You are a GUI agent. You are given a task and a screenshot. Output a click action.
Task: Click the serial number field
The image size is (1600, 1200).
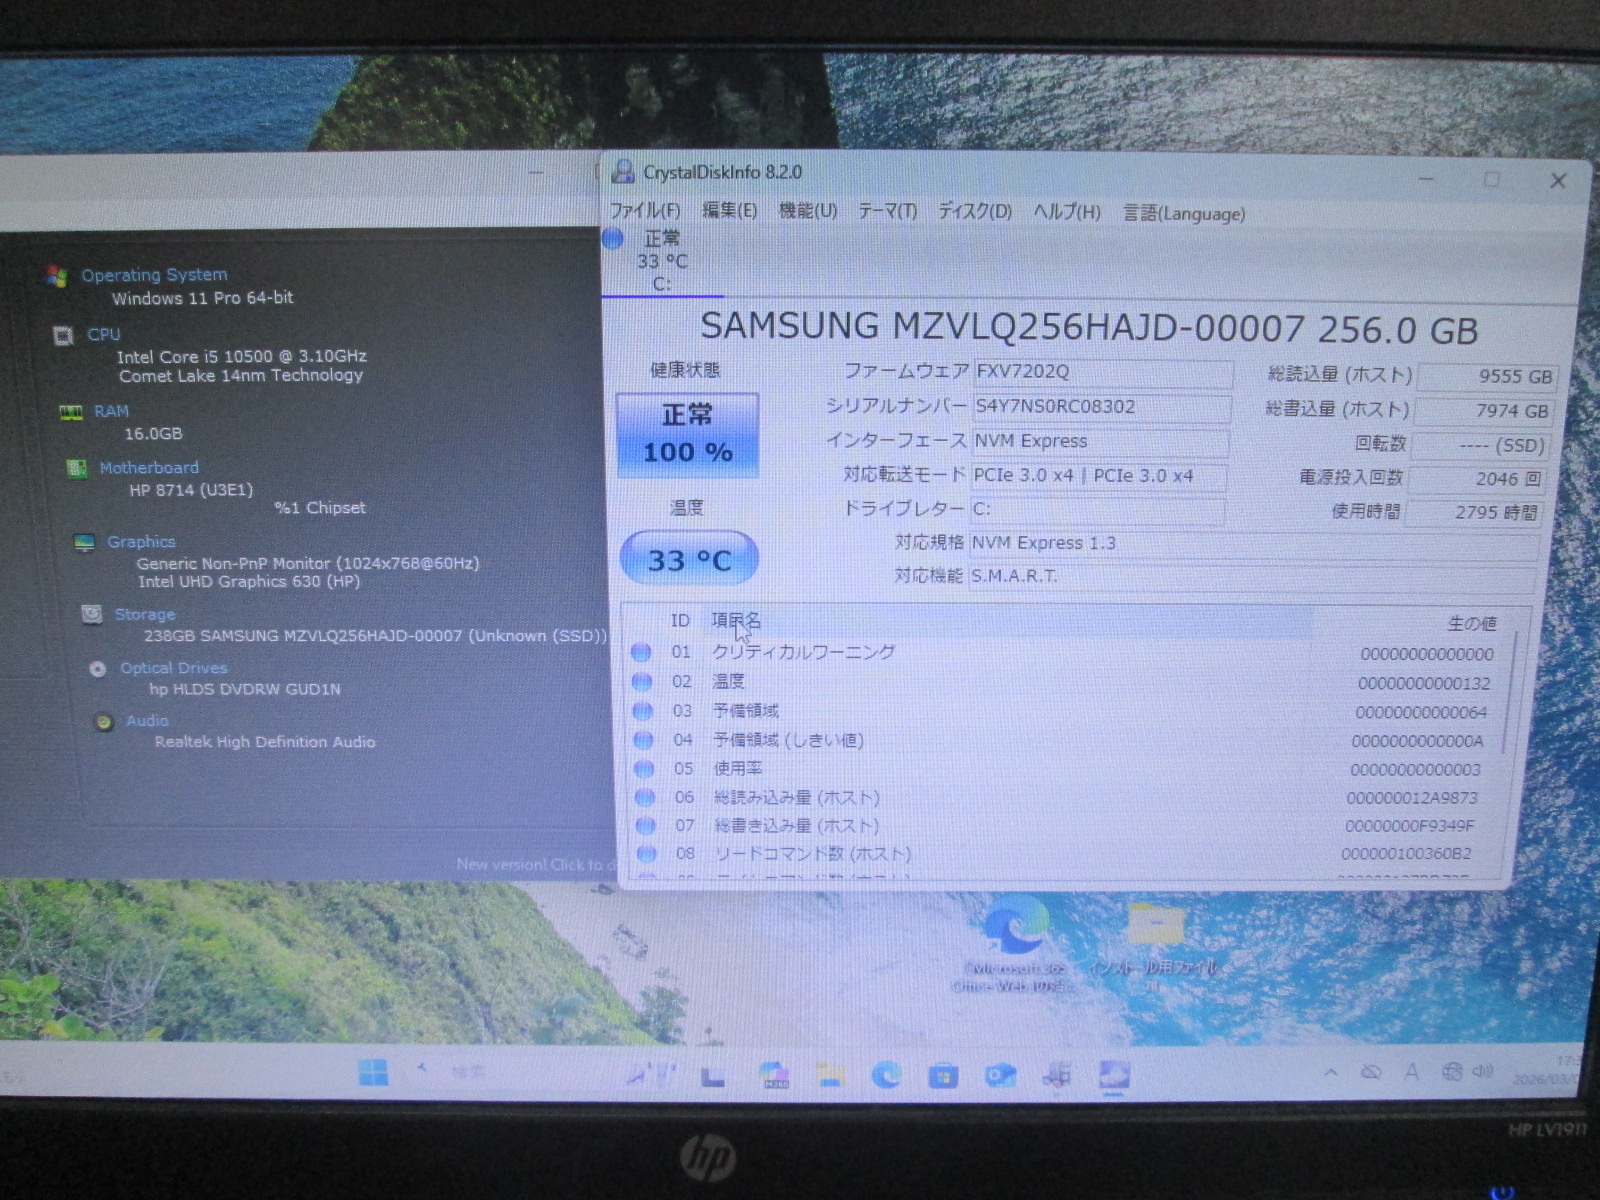tap(1100, 407)
